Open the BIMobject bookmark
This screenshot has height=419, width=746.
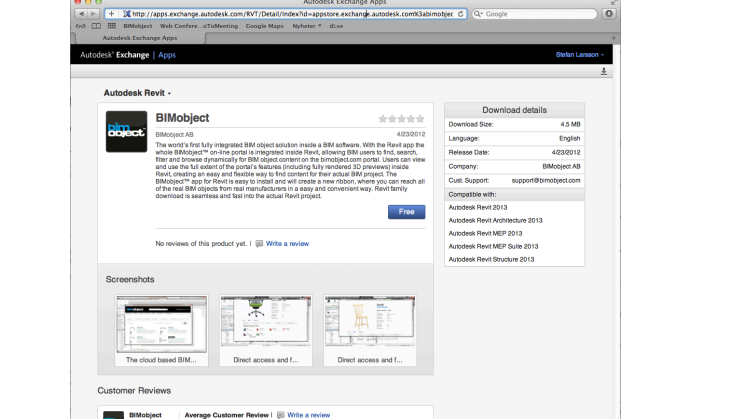[x=137, y=26]
